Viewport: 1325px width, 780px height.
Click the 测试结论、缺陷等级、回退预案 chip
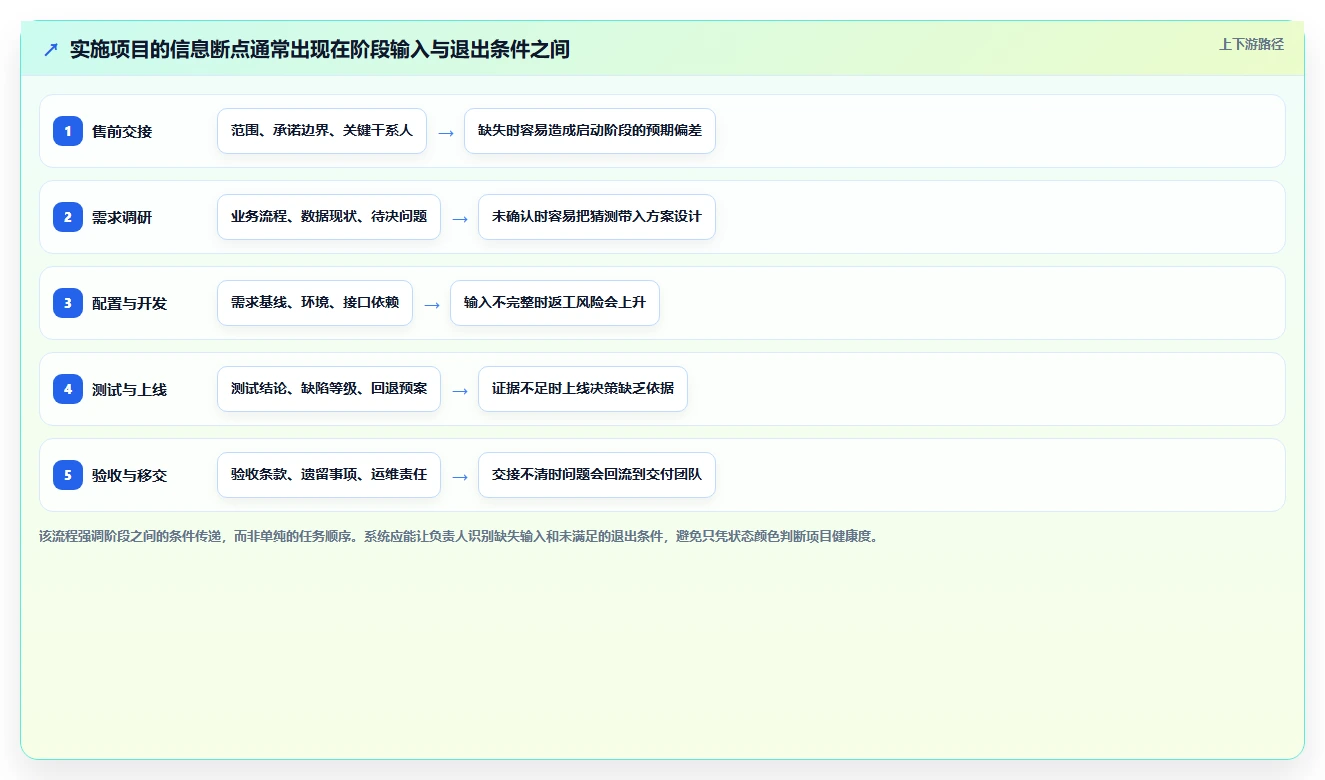pyautogui.click(x=329, y=389)
